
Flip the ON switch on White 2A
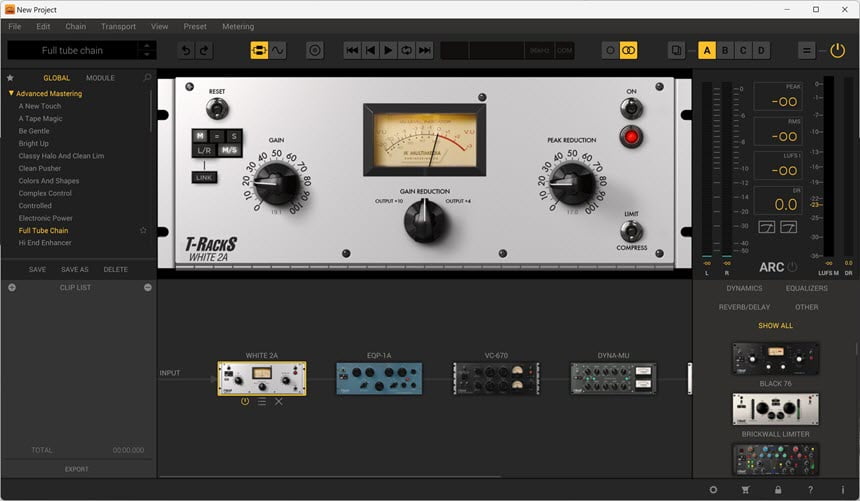631,109
